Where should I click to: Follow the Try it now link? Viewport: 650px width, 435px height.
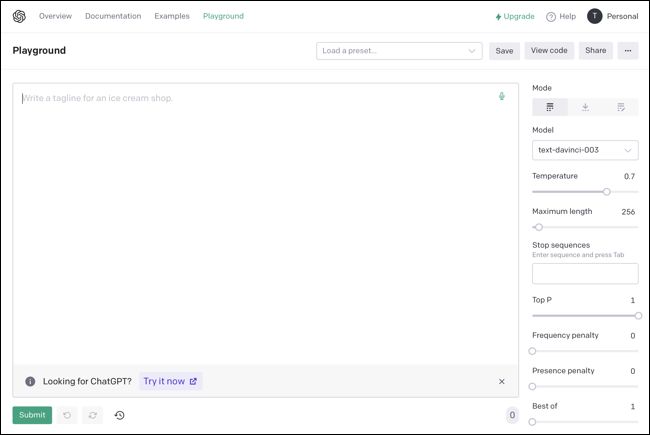pyautogui.click(x=170, y=381)
